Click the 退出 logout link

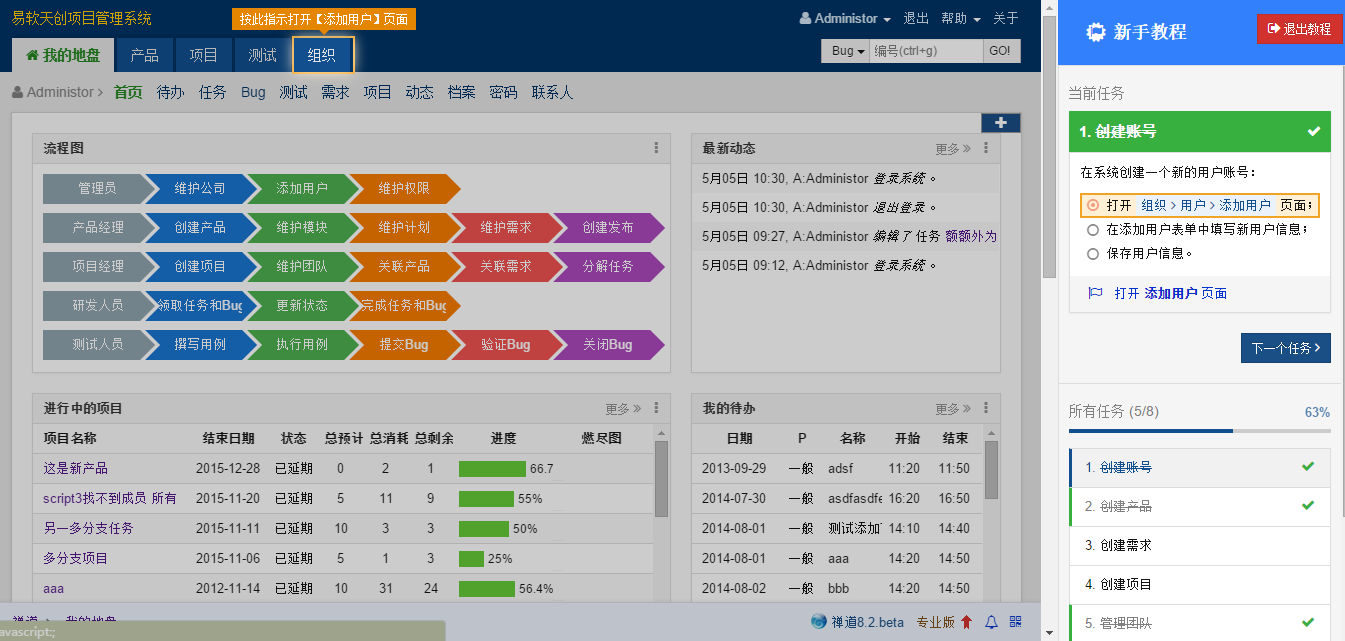point(916,18)
